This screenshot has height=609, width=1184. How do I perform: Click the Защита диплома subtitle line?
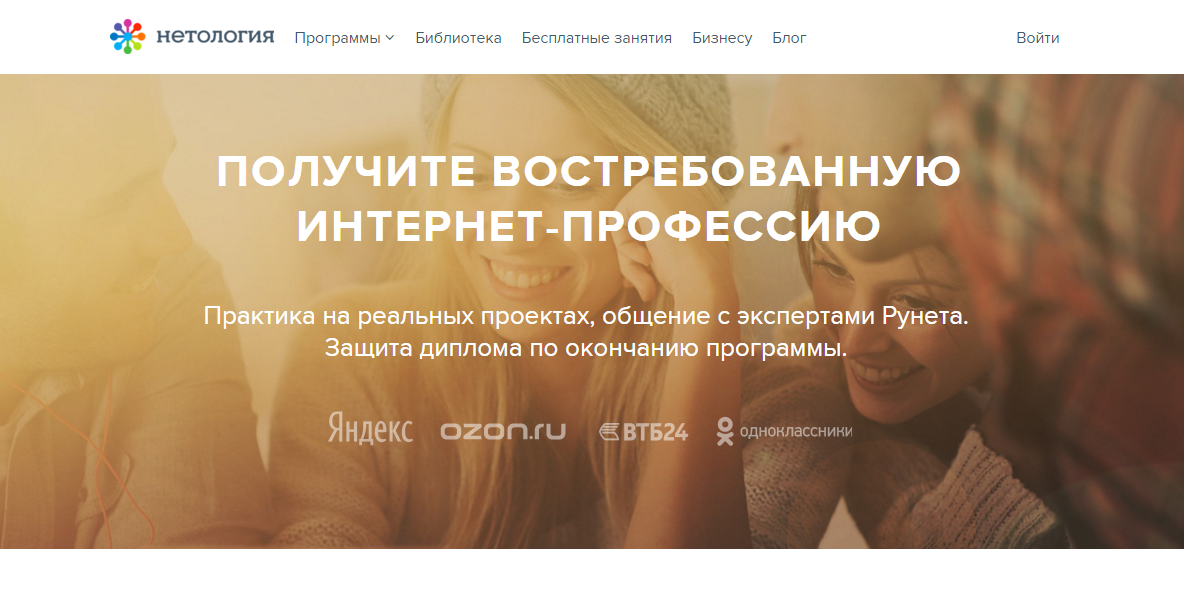(586, 348)
